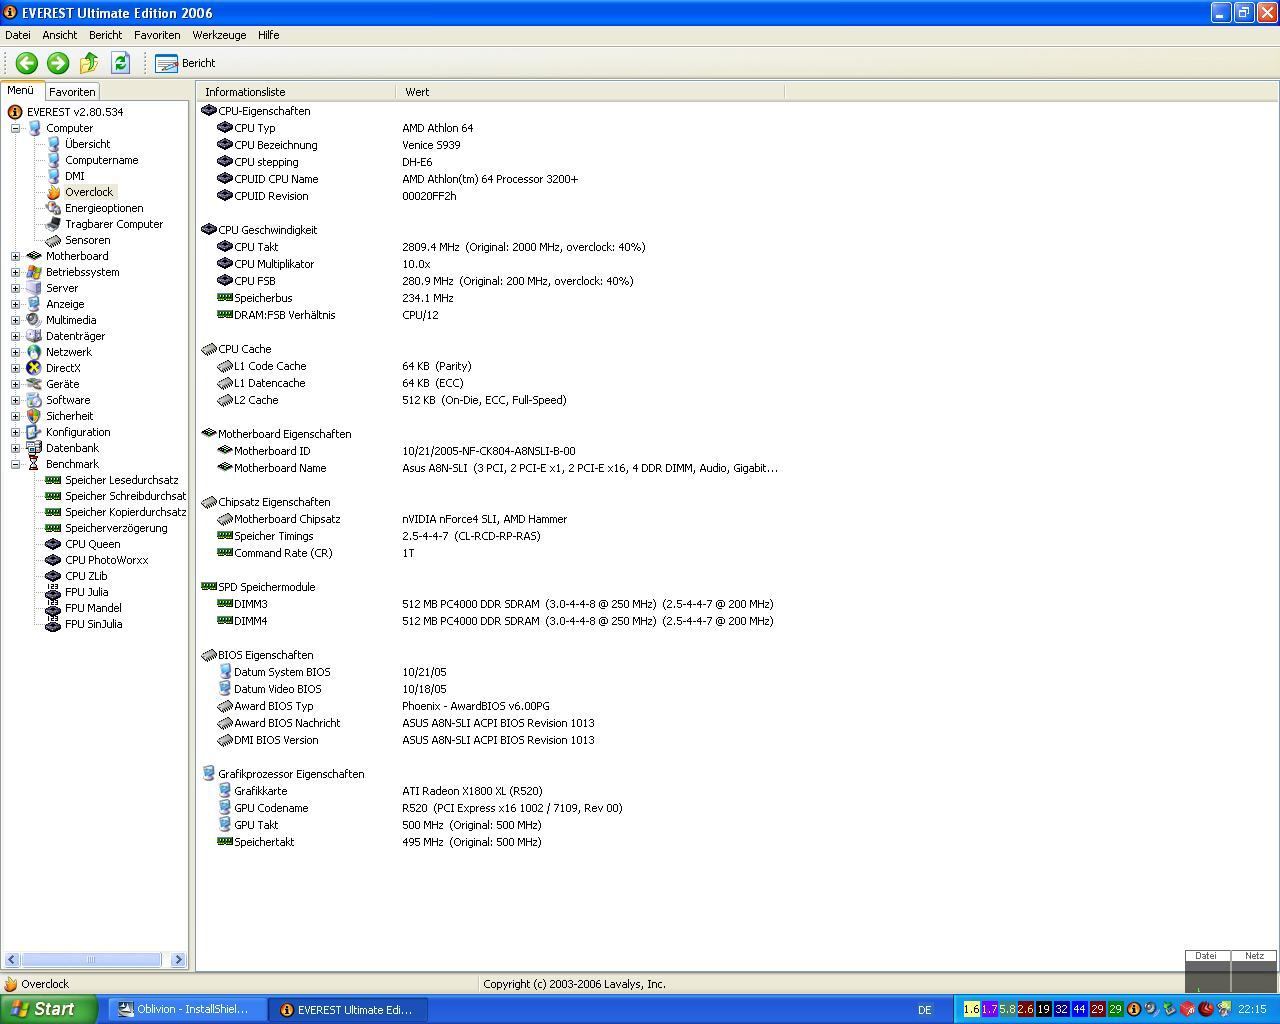Select the Software tree icon
Screen dimensions: 1280x1024
(x=34, y=400)
